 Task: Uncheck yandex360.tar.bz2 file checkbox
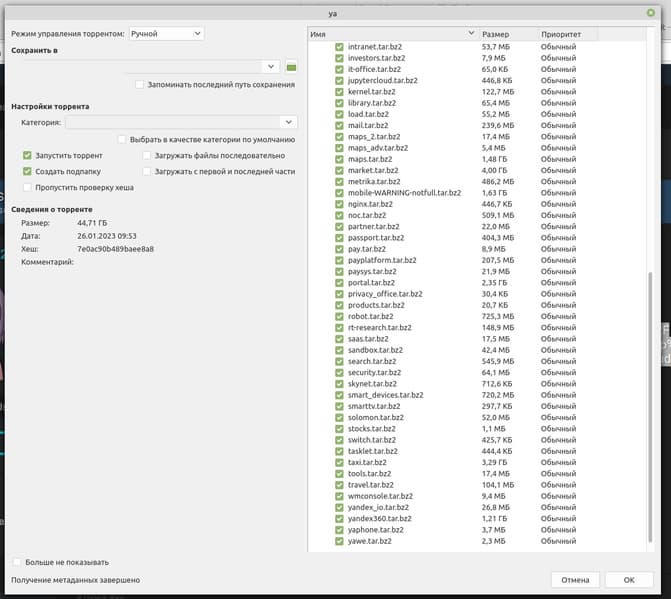(x=339, y=519)
